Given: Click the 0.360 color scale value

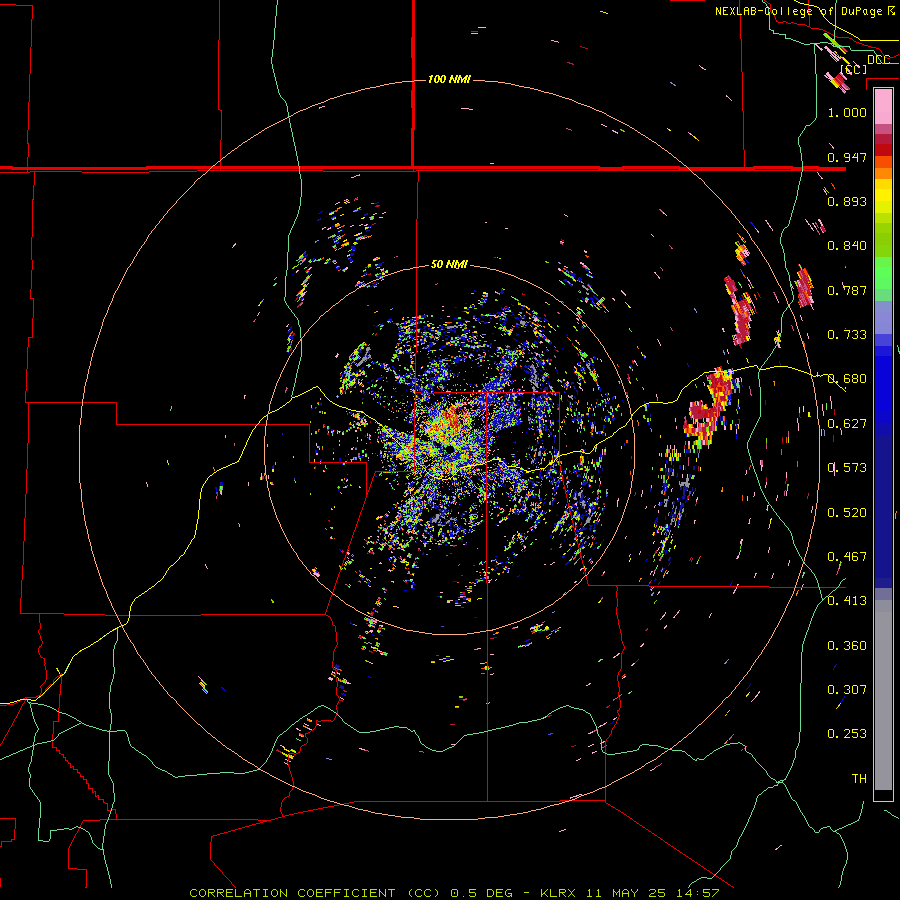Looking at the screenshot, I should [847, 646].
